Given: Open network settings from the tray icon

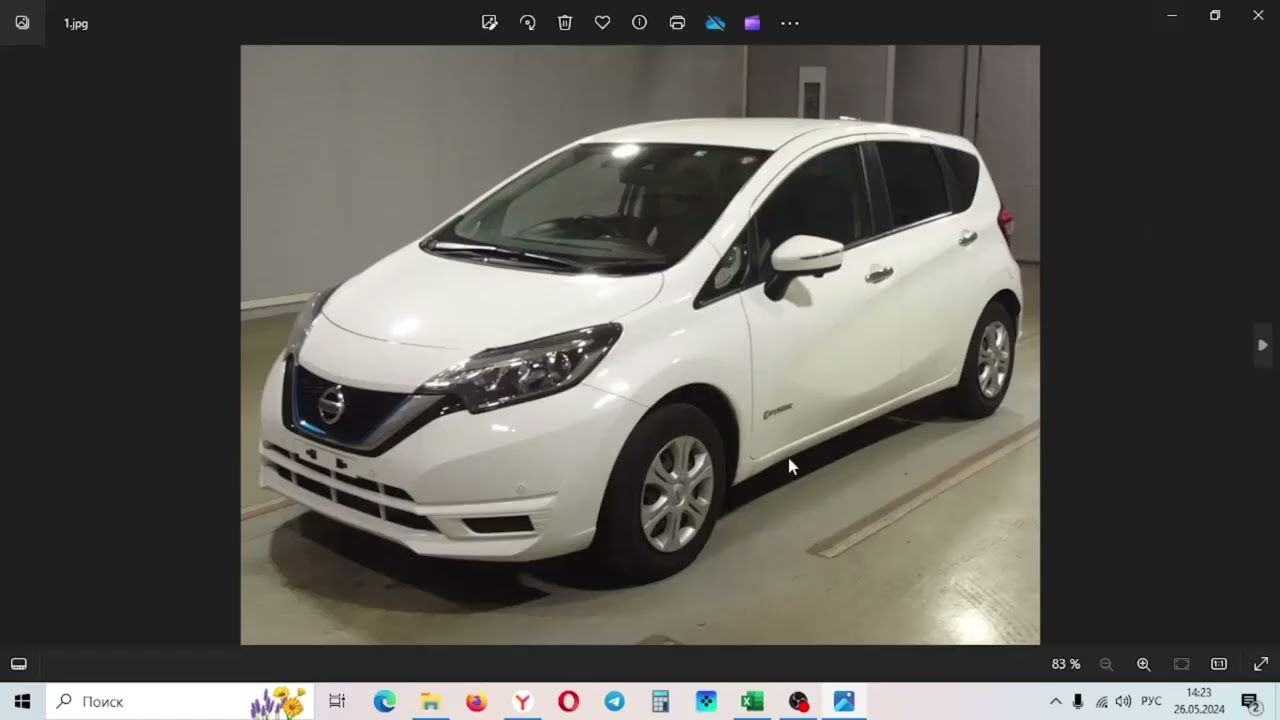Looking at the screenshot, I should point(1101,701).
